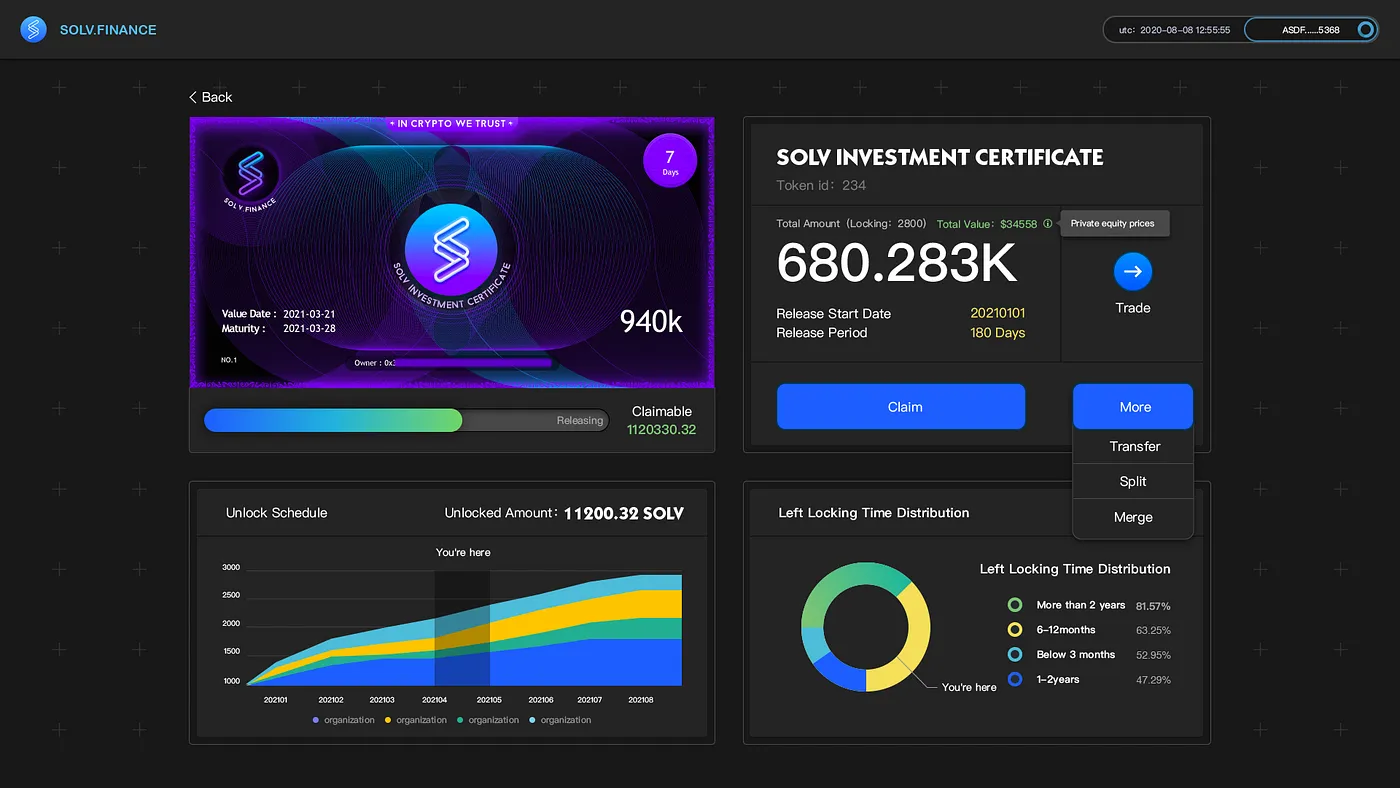This screenshot has height=788, width=1400.
Task: Choose Split from the More menu
Action: [1133, 481]
